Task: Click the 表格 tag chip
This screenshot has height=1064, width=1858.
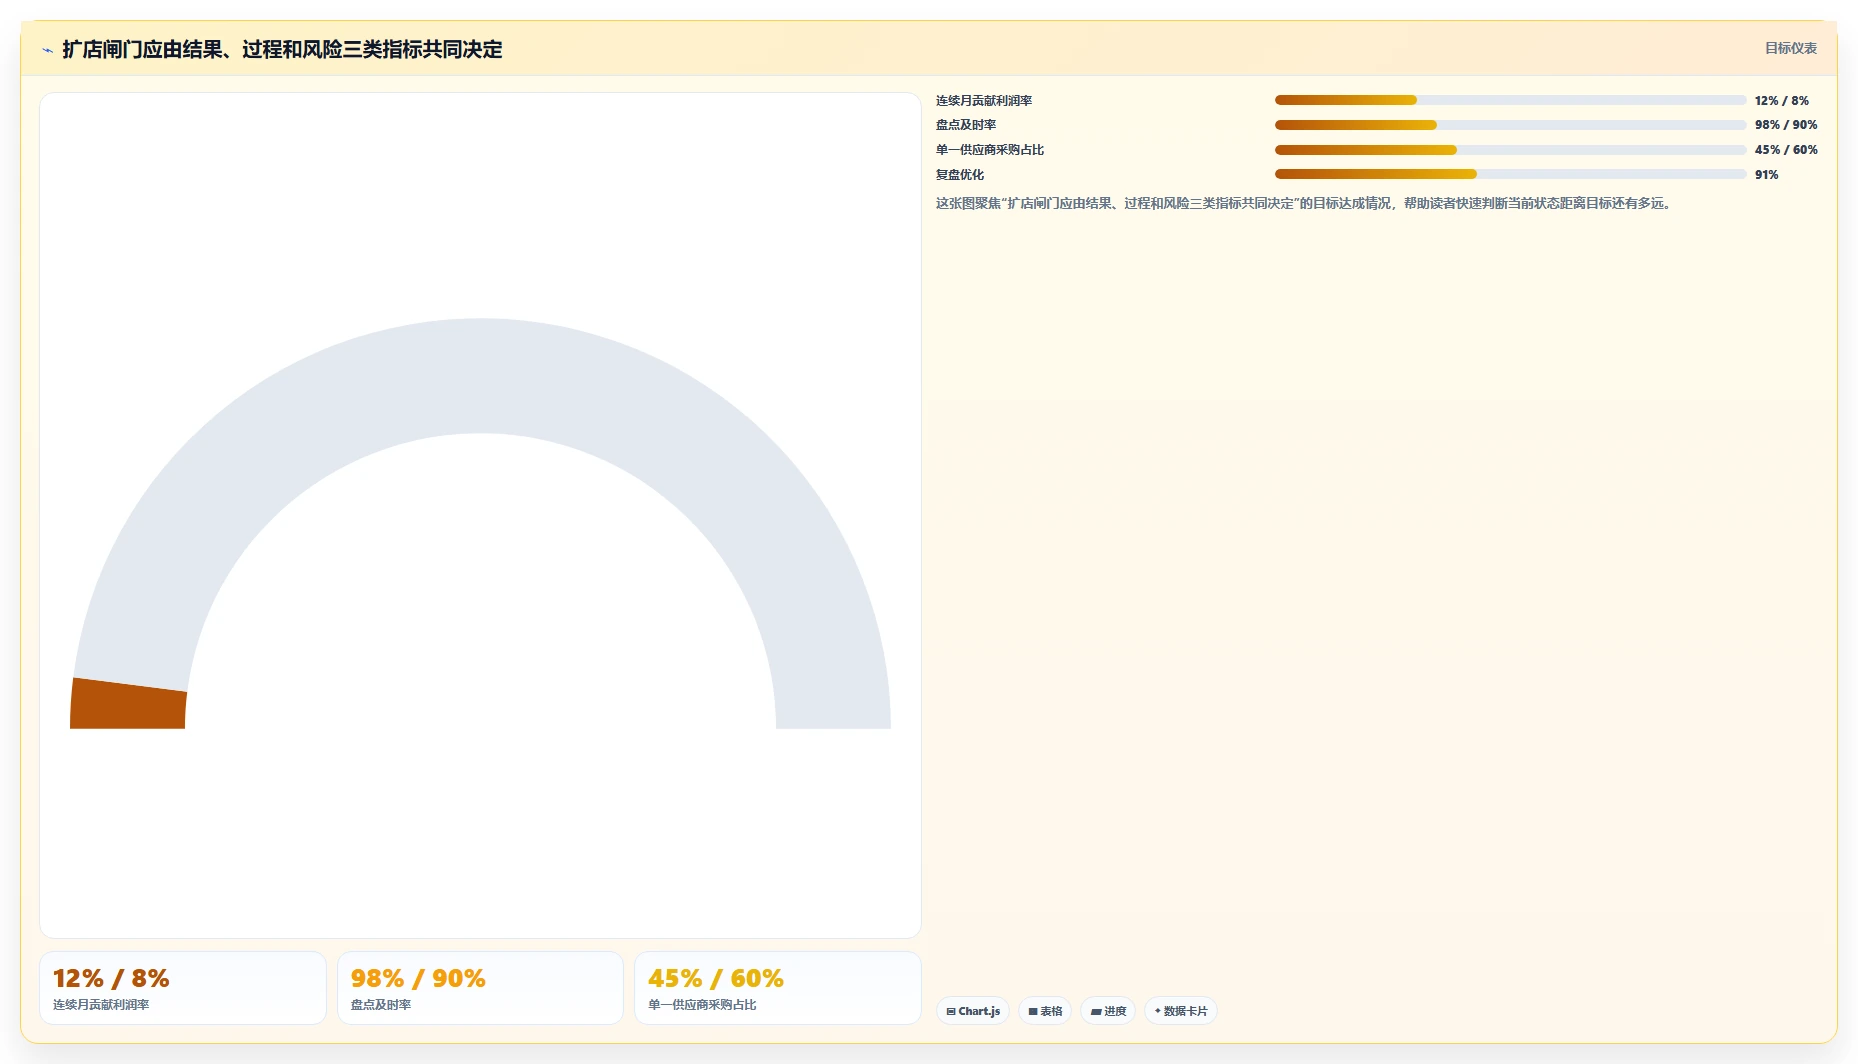Action: 1045,1011
